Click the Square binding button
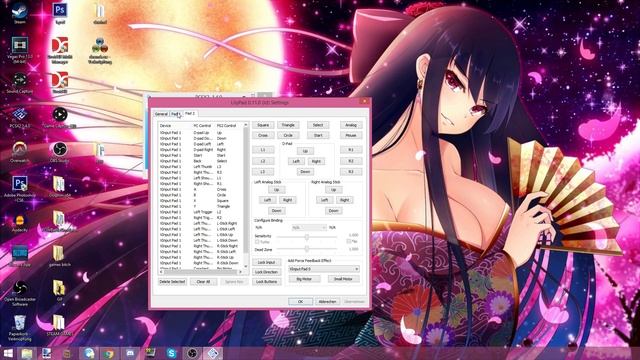The image size is (640, 360). tap(263, 125)
